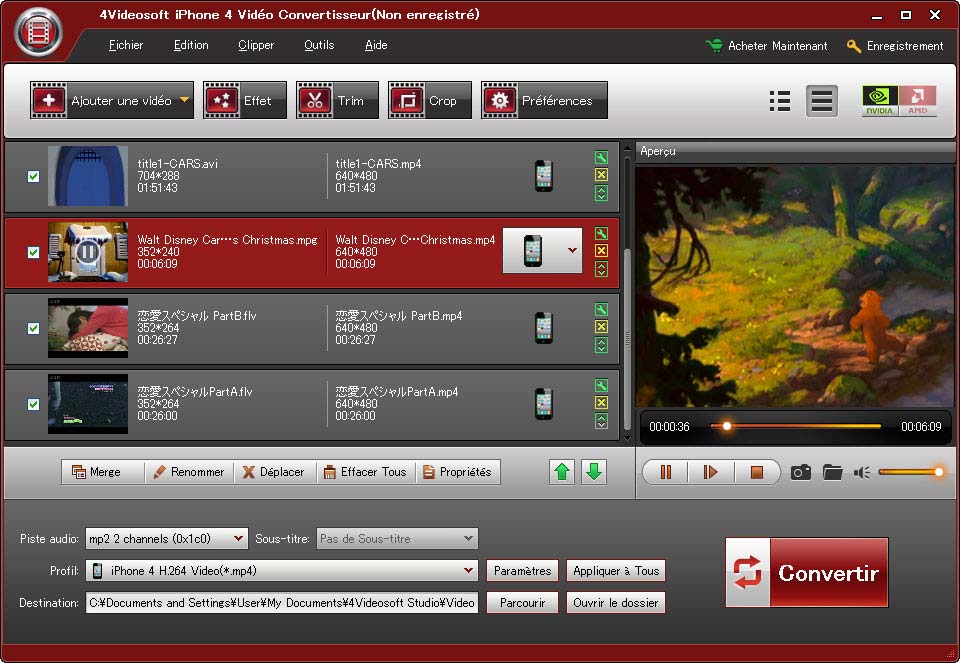Switch to the detailed list view icon
The image size is (960, 663).
780,101
